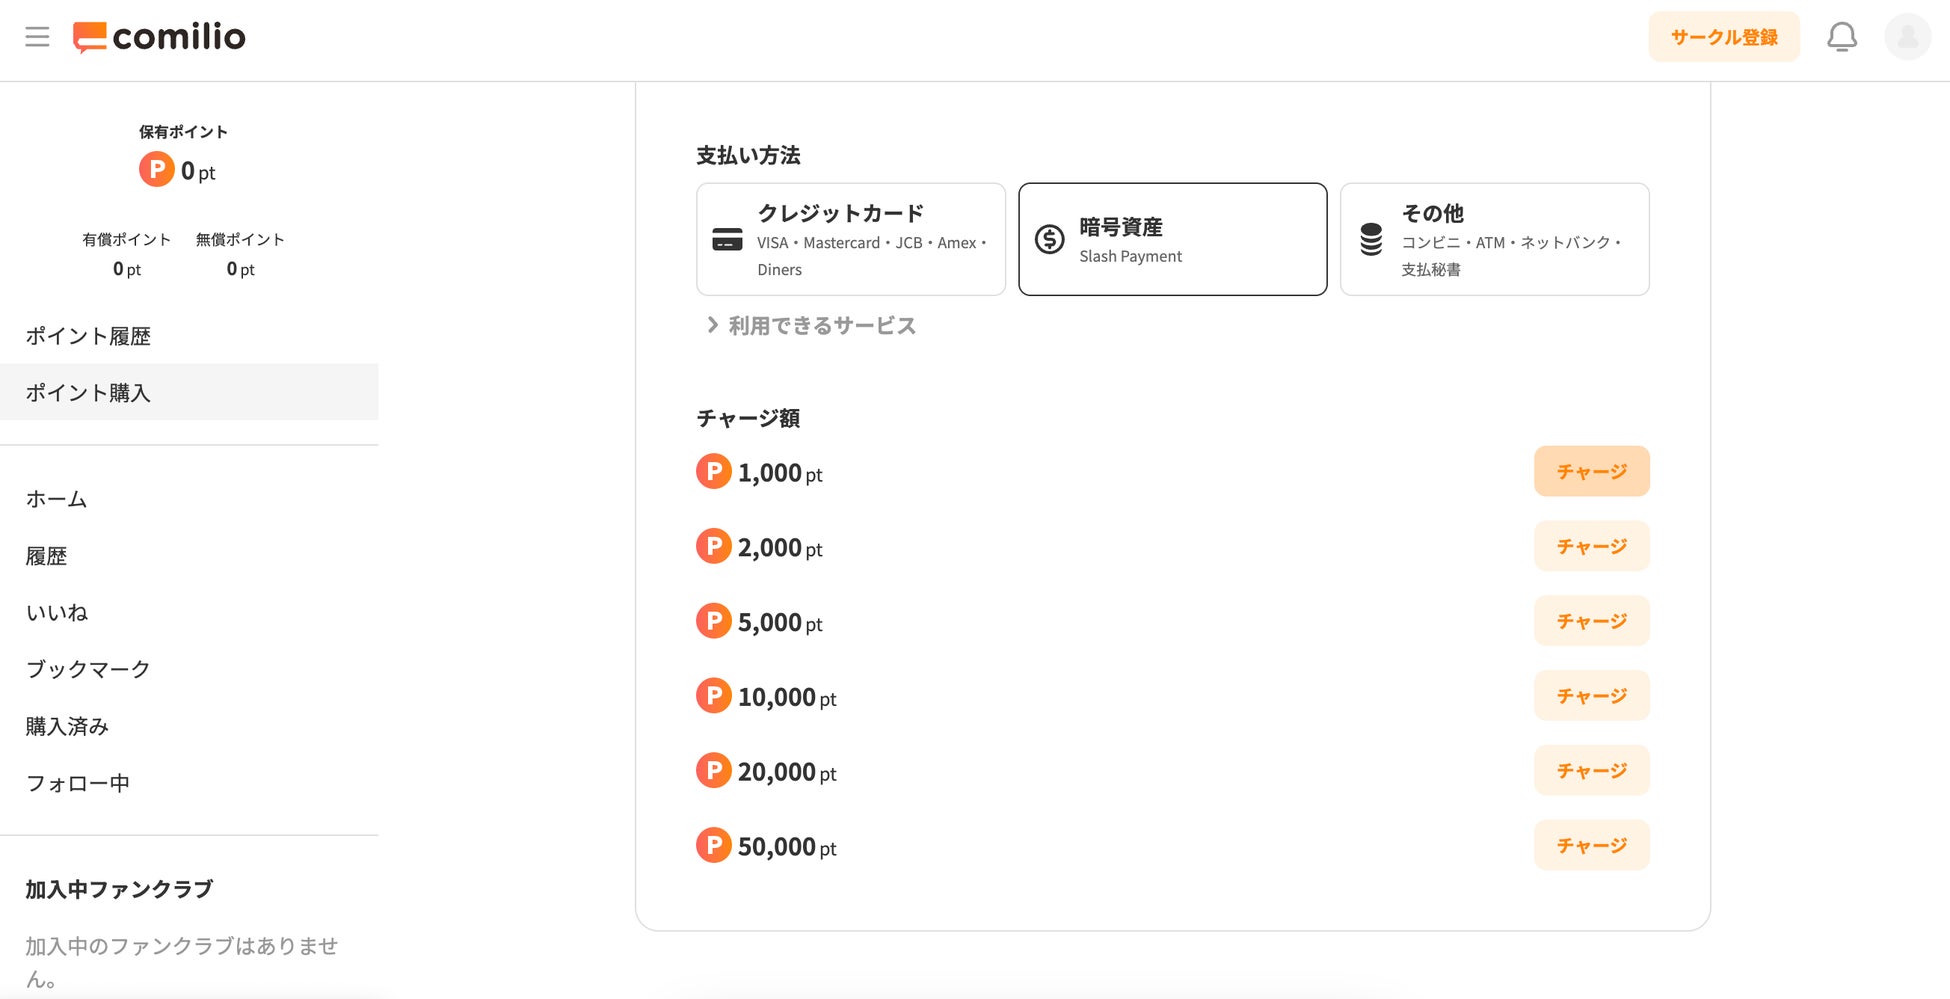Open the hamburger menu

pos(37,37)
